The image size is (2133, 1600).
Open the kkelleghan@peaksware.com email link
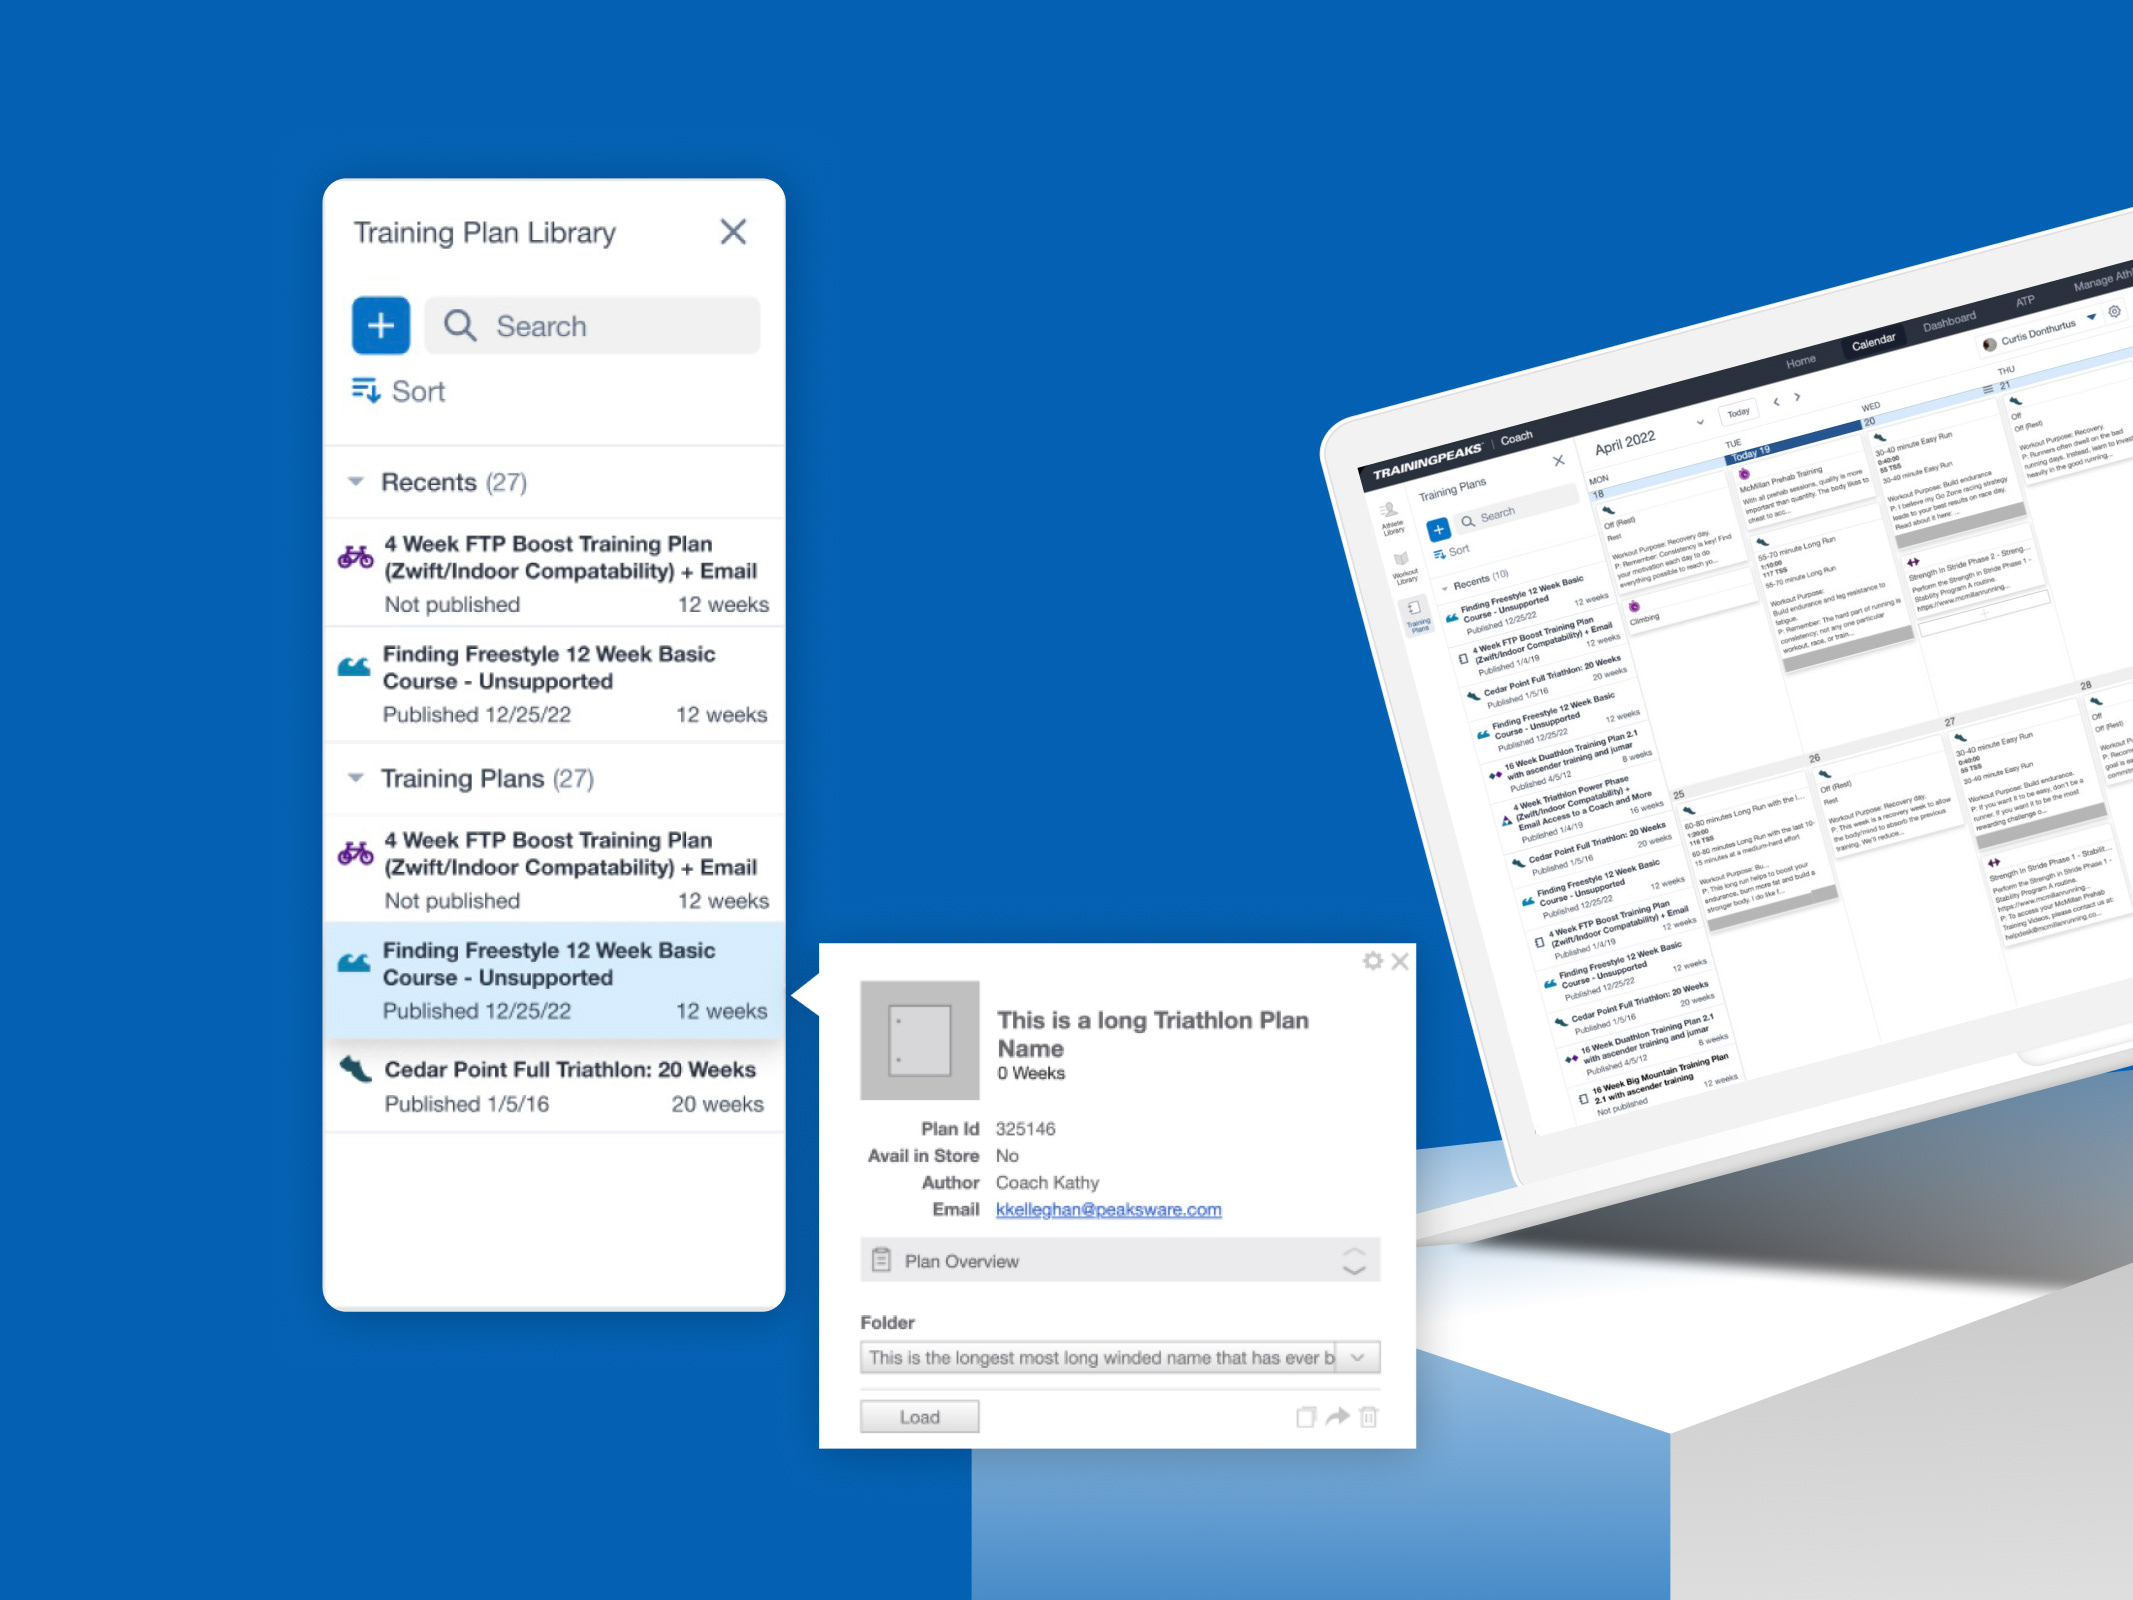point(1108,1209)
